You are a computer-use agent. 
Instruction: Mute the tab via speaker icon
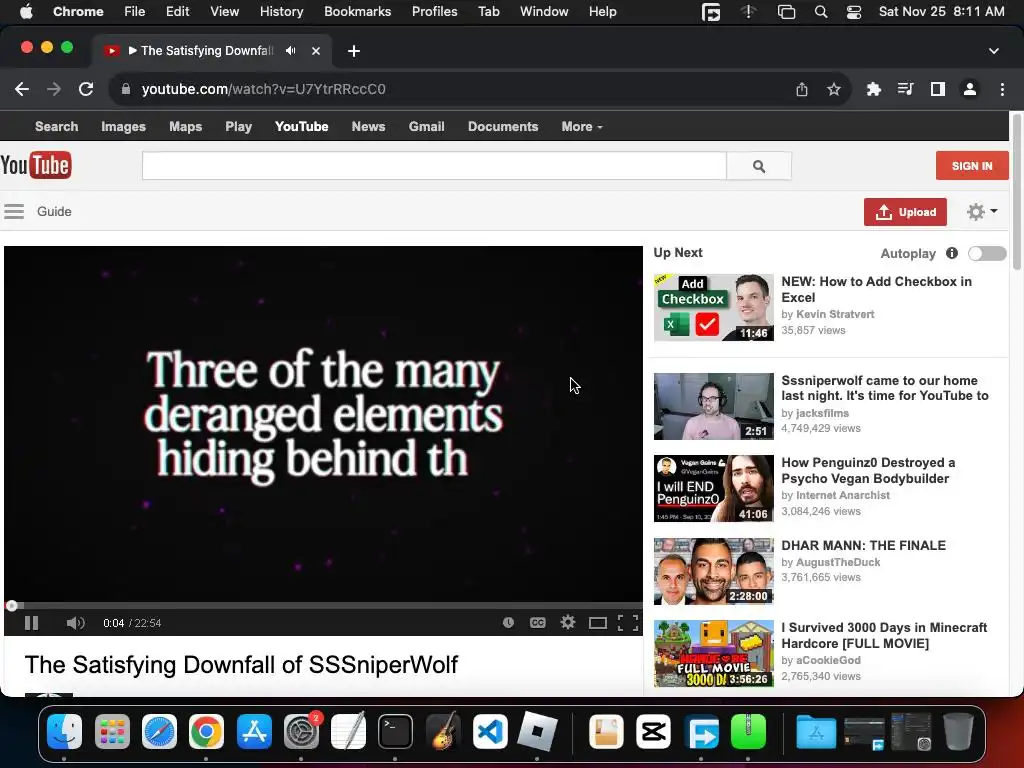coord(291,50)
